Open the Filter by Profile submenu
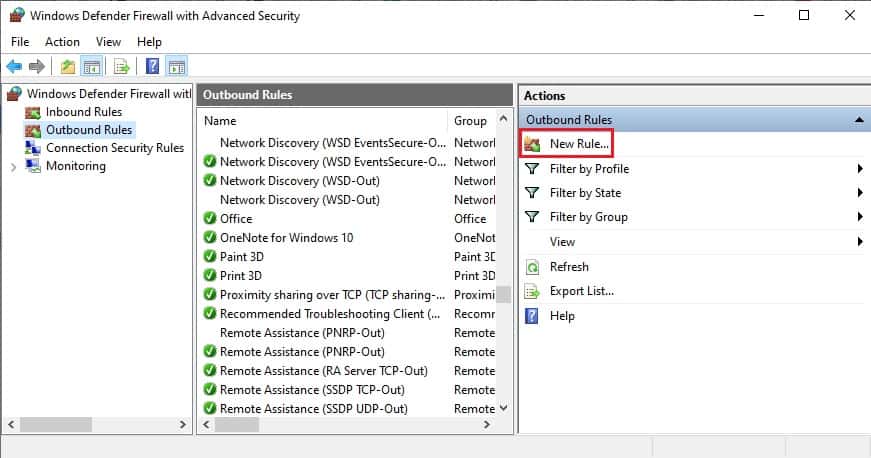The image size is (871, 458). point(589,169)
